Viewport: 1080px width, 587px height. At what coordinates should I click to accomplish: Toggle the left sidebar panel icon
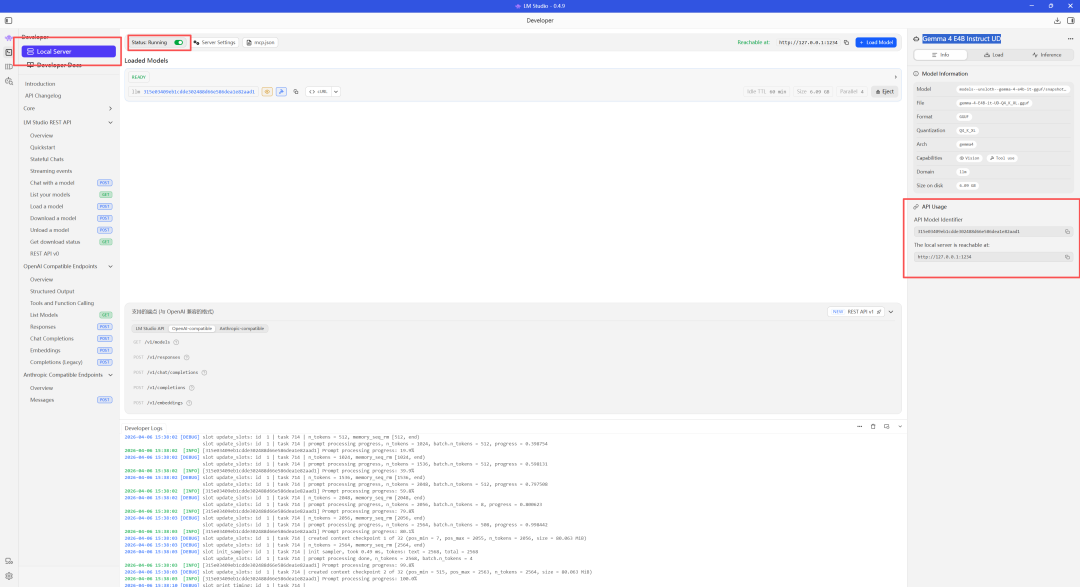tap(8, 21)
